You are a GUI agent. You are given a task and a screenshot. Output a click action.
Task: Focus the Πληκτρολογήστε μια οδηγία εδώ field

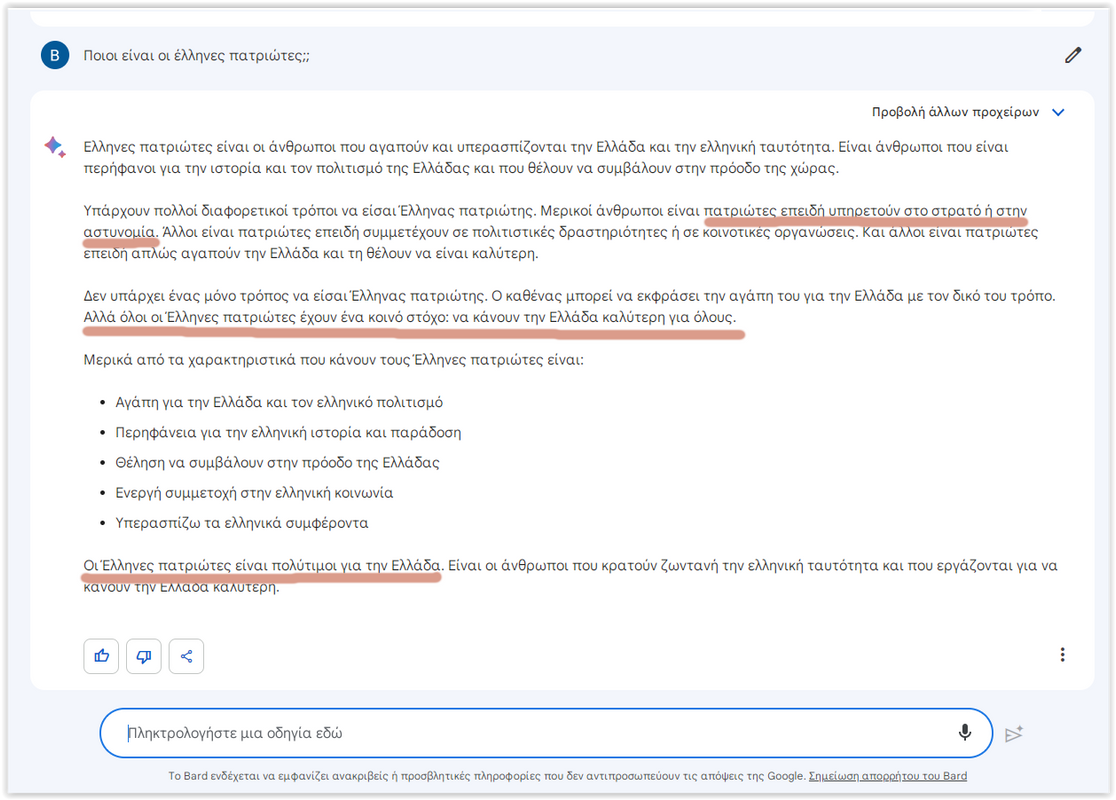click(x=546, y=733)
